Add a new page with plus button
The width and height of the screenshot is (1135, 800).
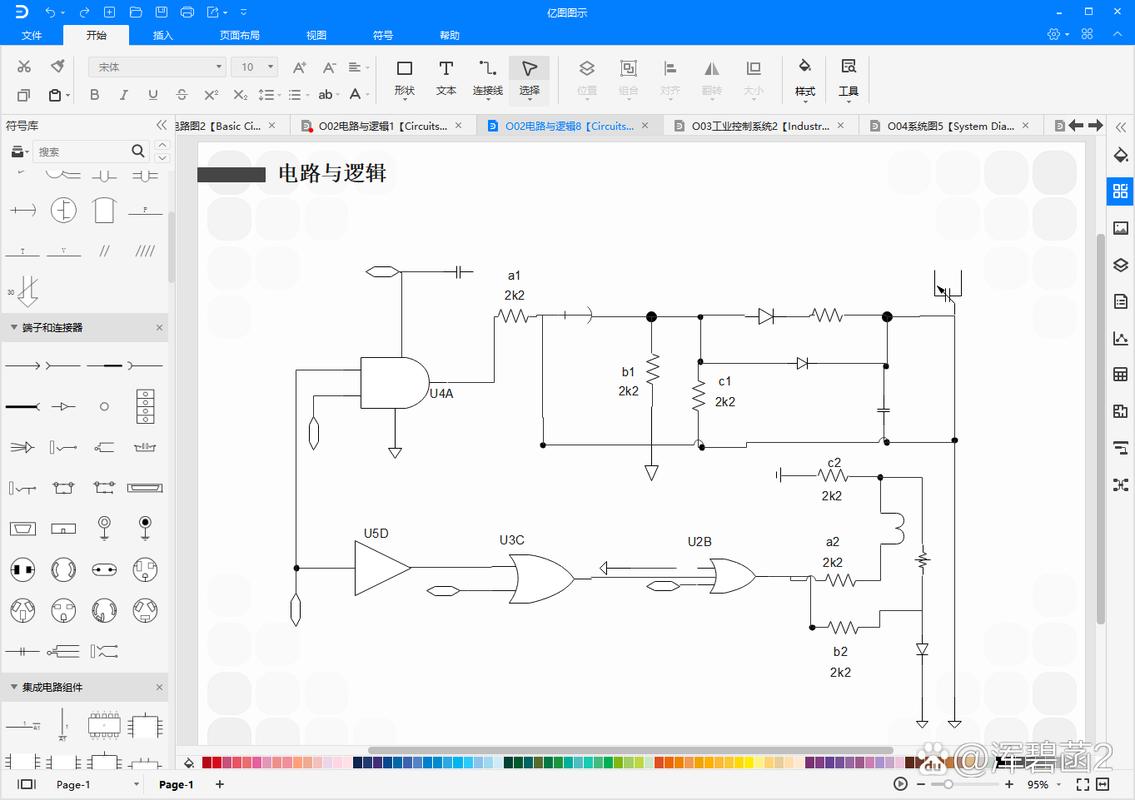(x=220, y=784)
